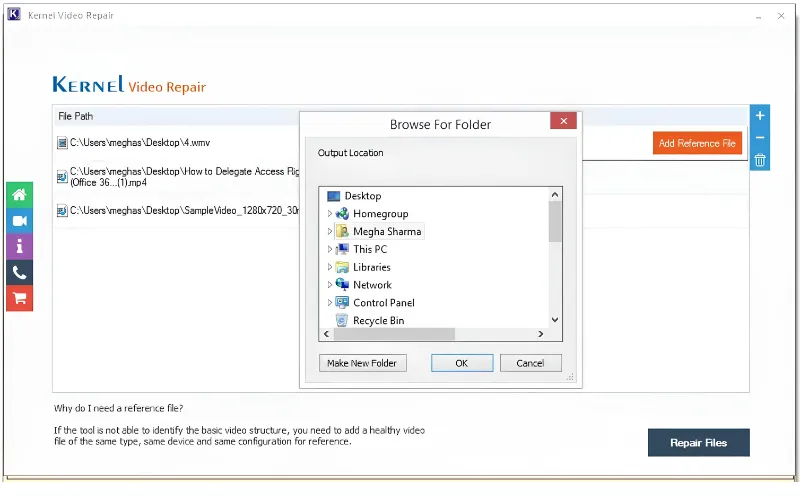
Task: Choose Network entry
Action: (372, 285)
